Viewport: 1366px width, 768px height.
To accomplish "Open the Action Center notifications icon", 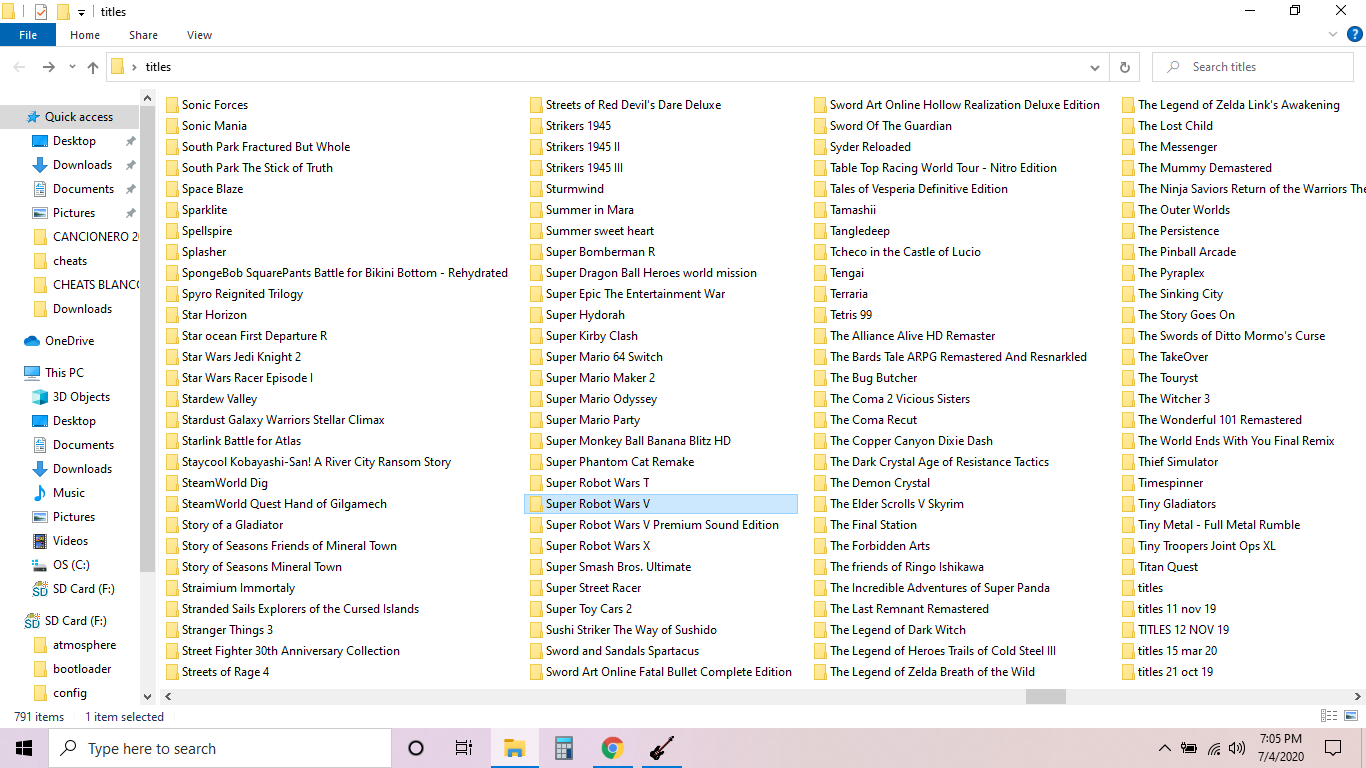I will [1333, 748].
